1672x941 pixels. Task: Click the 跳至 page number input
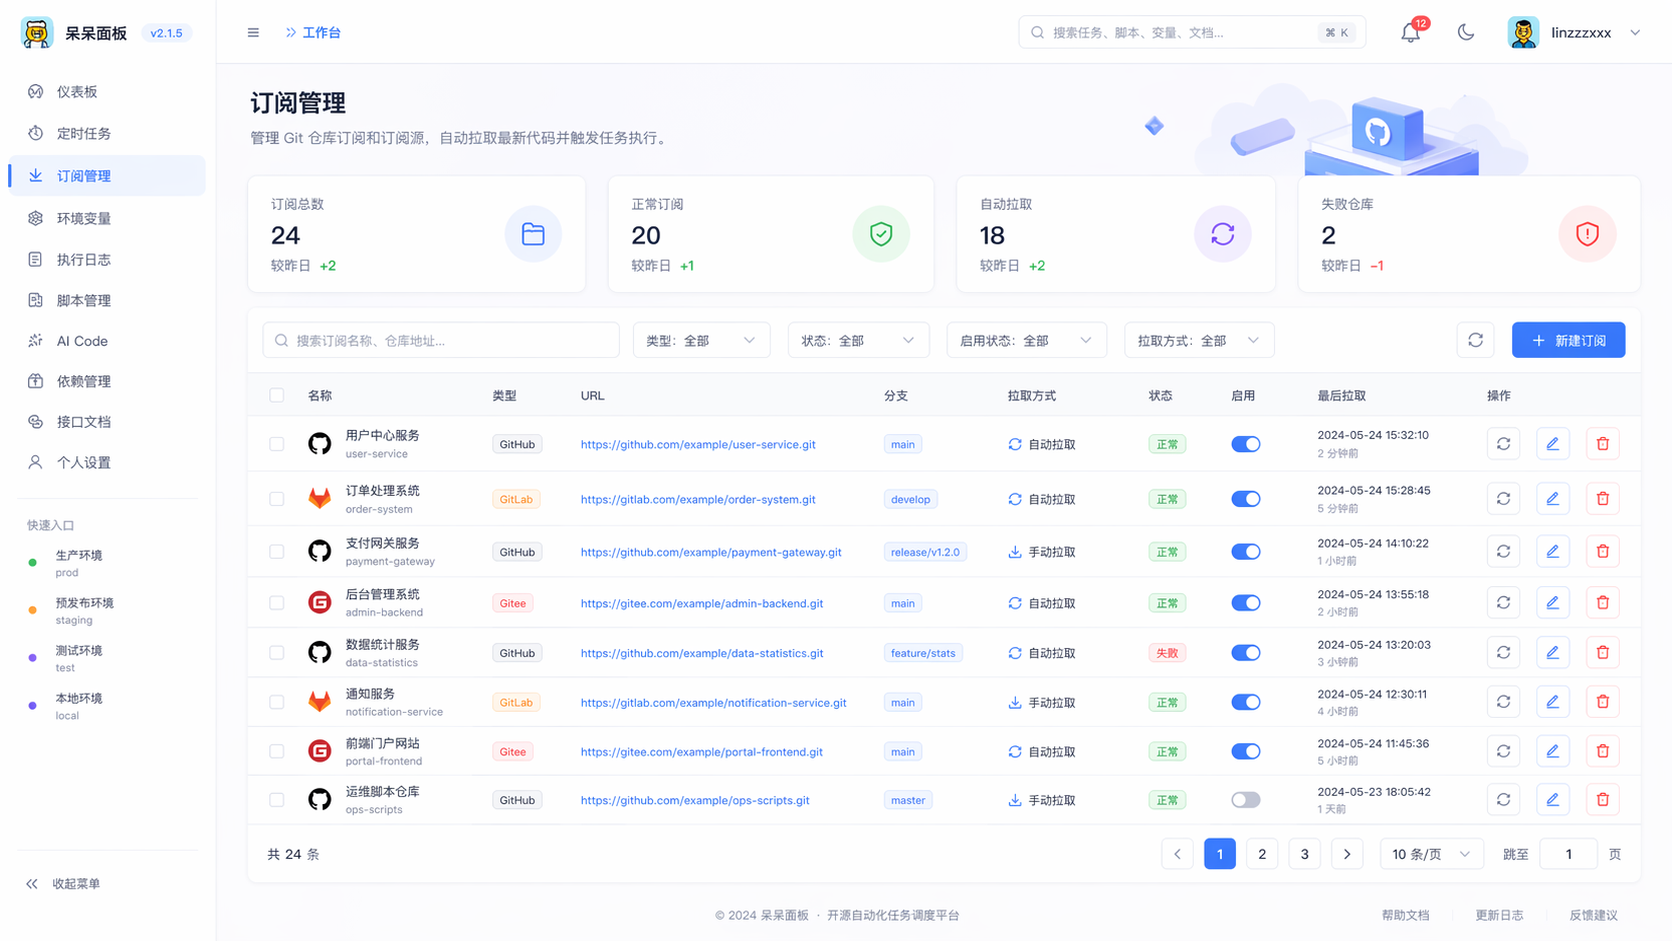pos(1568,854)
